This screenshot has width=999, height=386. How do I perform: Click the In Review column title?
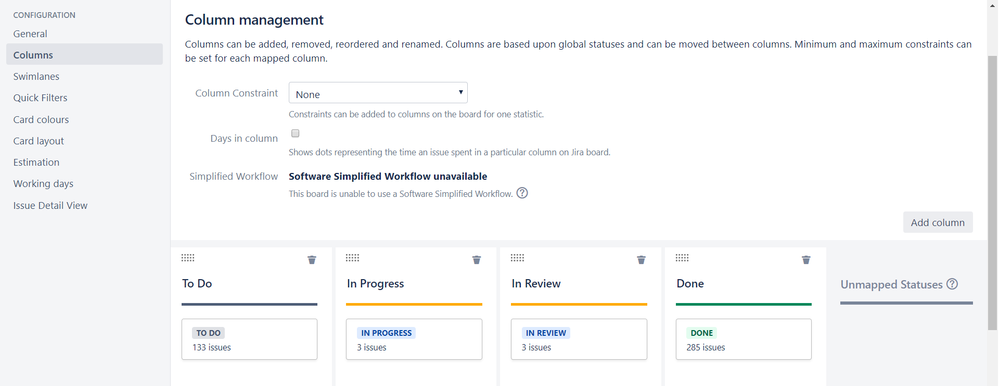(536, 283)
